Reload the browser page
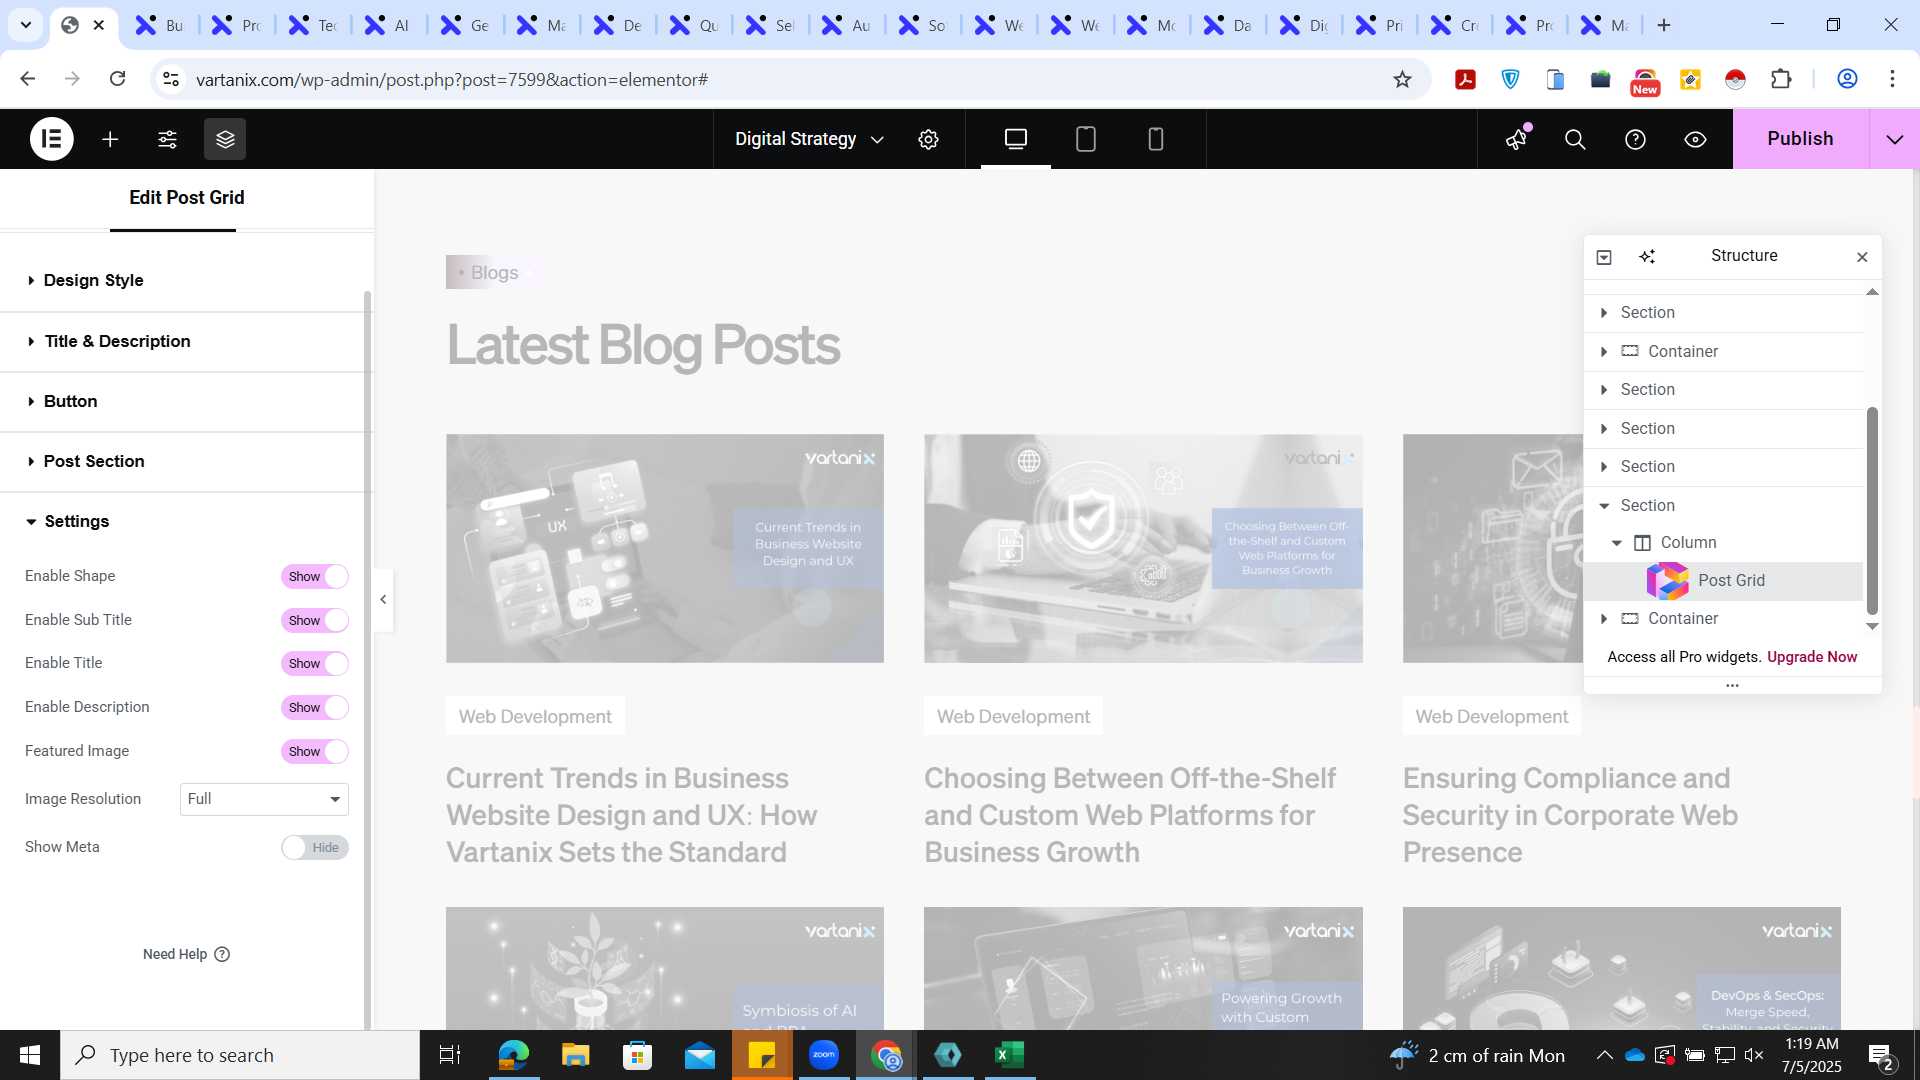 tap(117, 79)
